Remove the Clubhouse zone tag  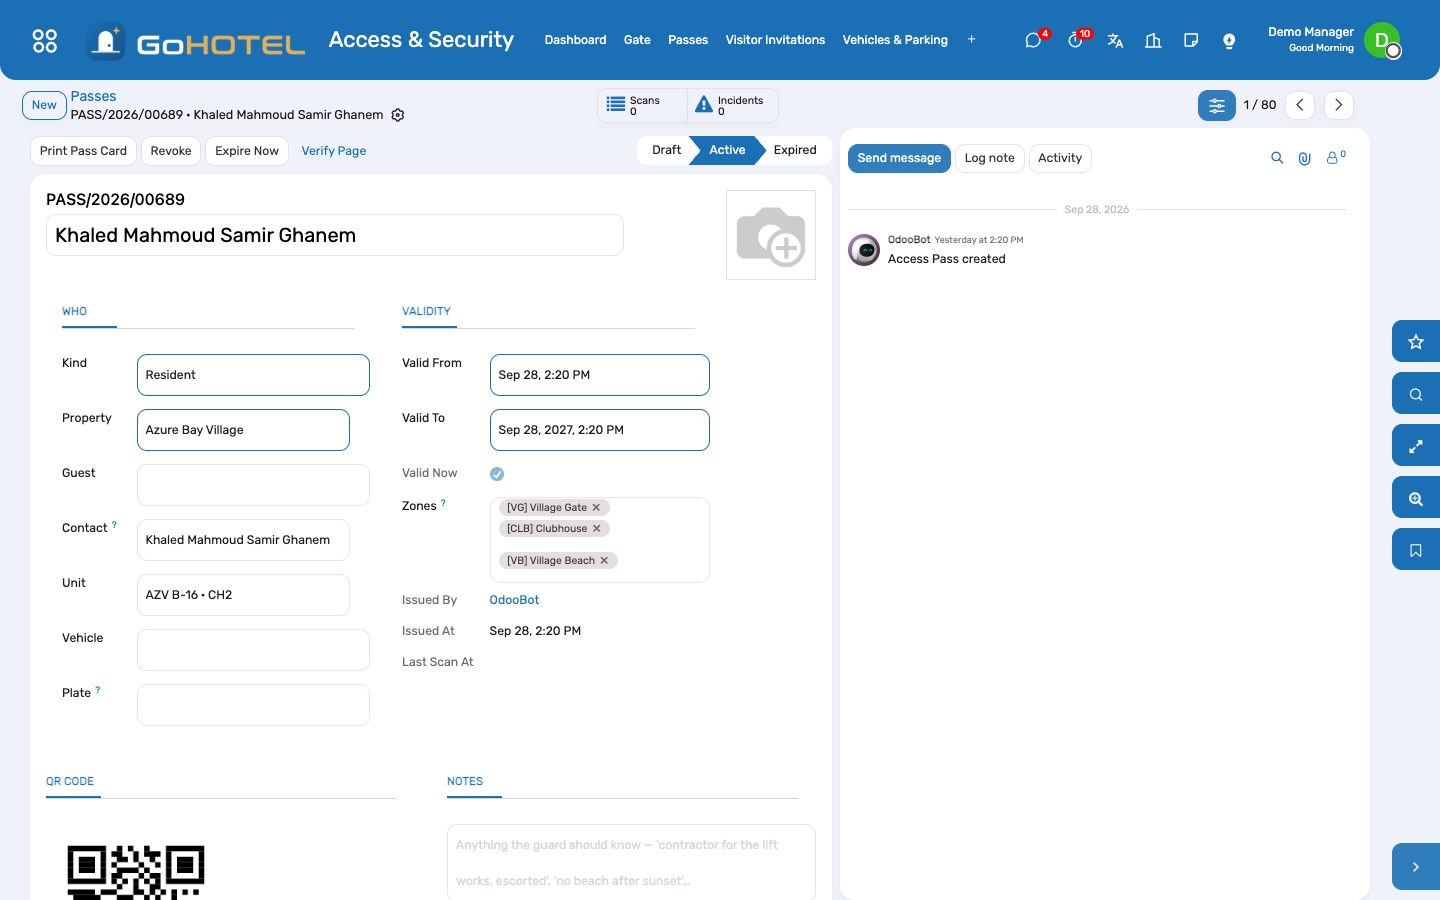tap(597, 529)
